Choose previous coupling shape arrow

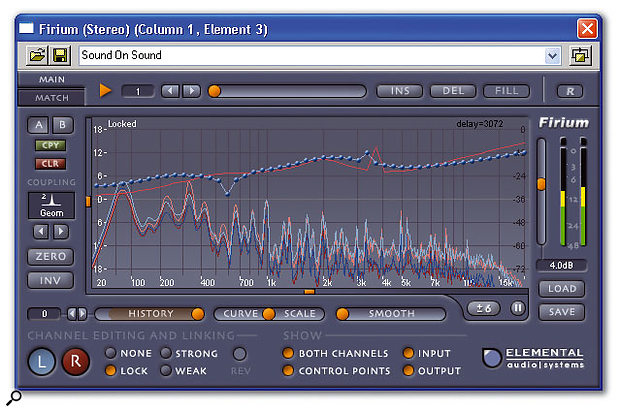point(41,231)
